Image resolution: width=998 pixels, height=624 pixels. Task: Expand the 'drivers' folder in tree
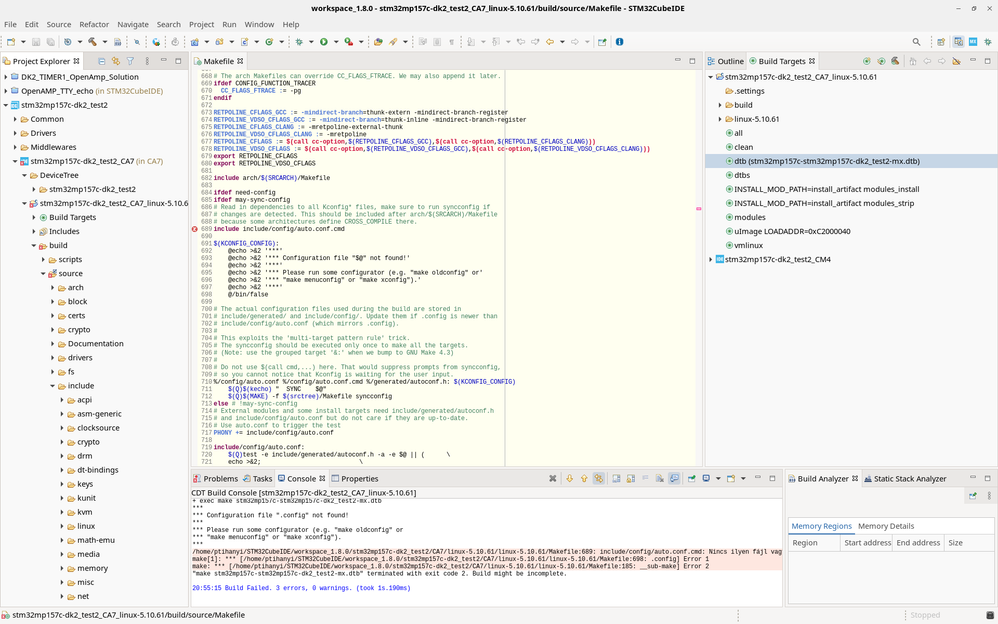click(53, 358)
